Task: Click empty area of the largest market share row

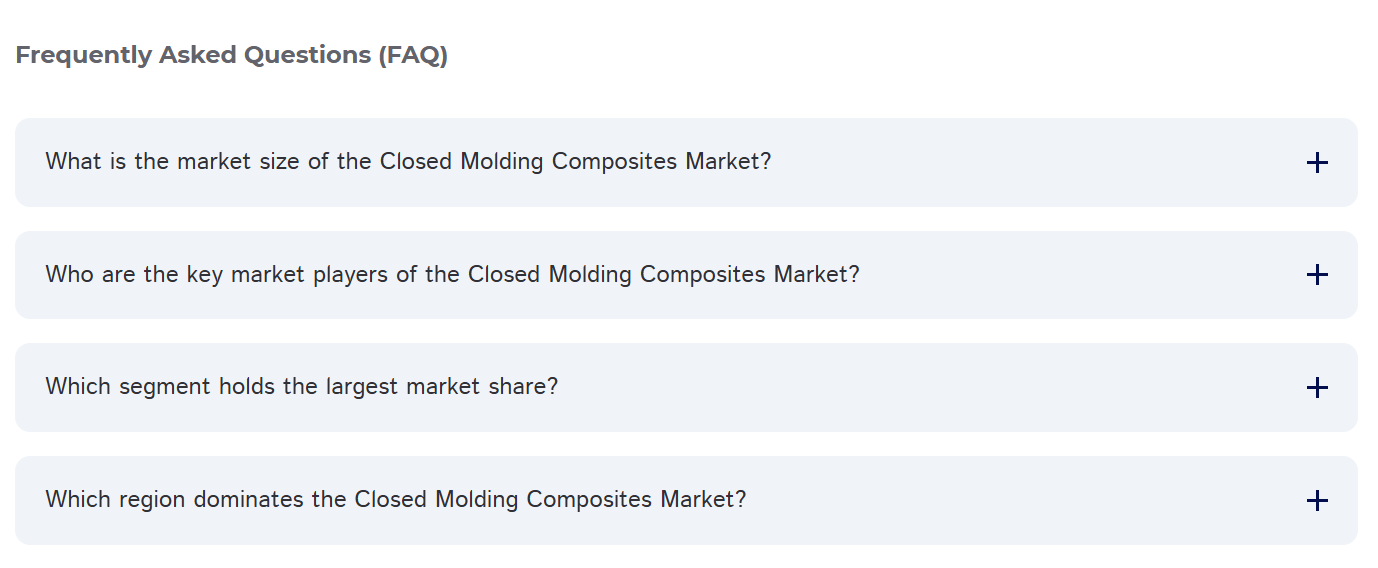Action: [x=930, y=388]
